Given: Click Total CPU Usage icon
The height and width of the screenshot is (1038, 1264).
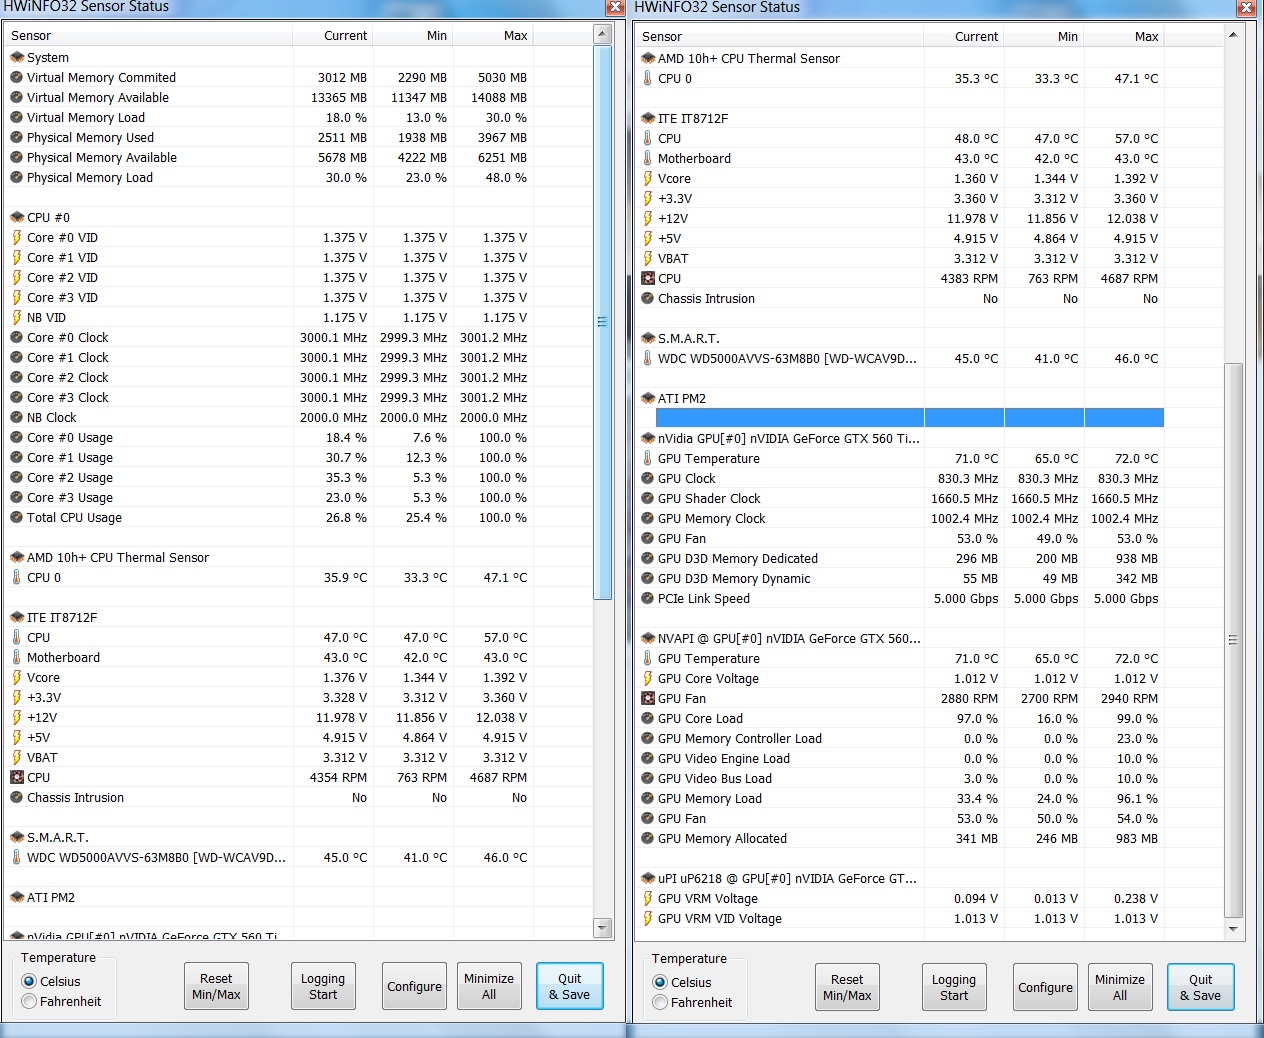Looking at the screenshot, I should point(17,518).
